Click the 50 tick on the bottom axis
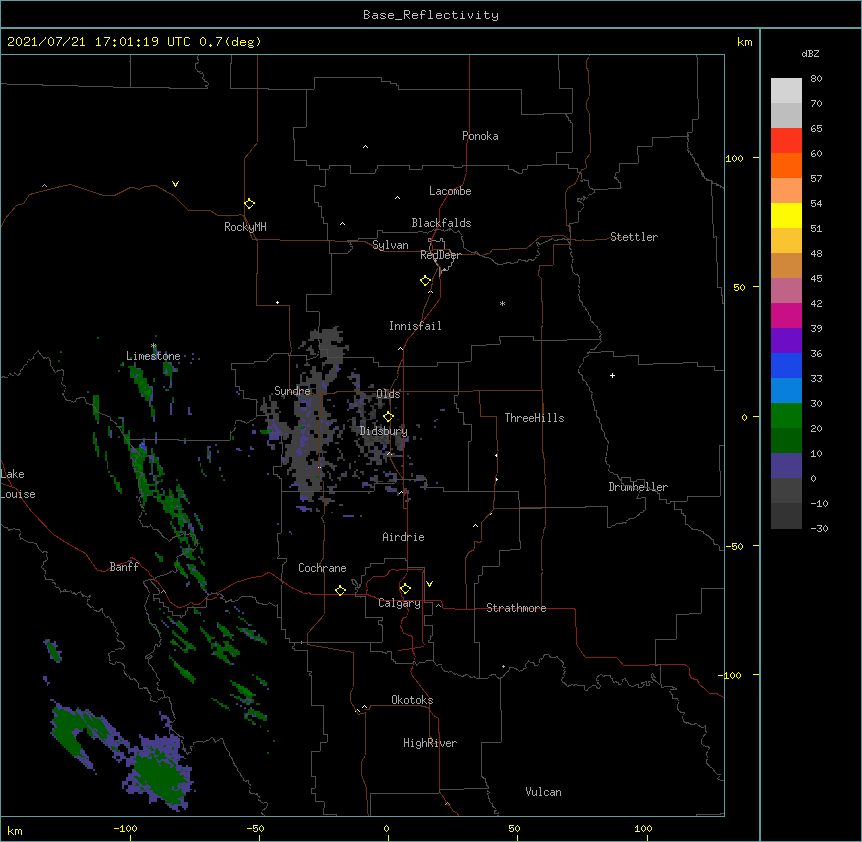 coord(514,828)
